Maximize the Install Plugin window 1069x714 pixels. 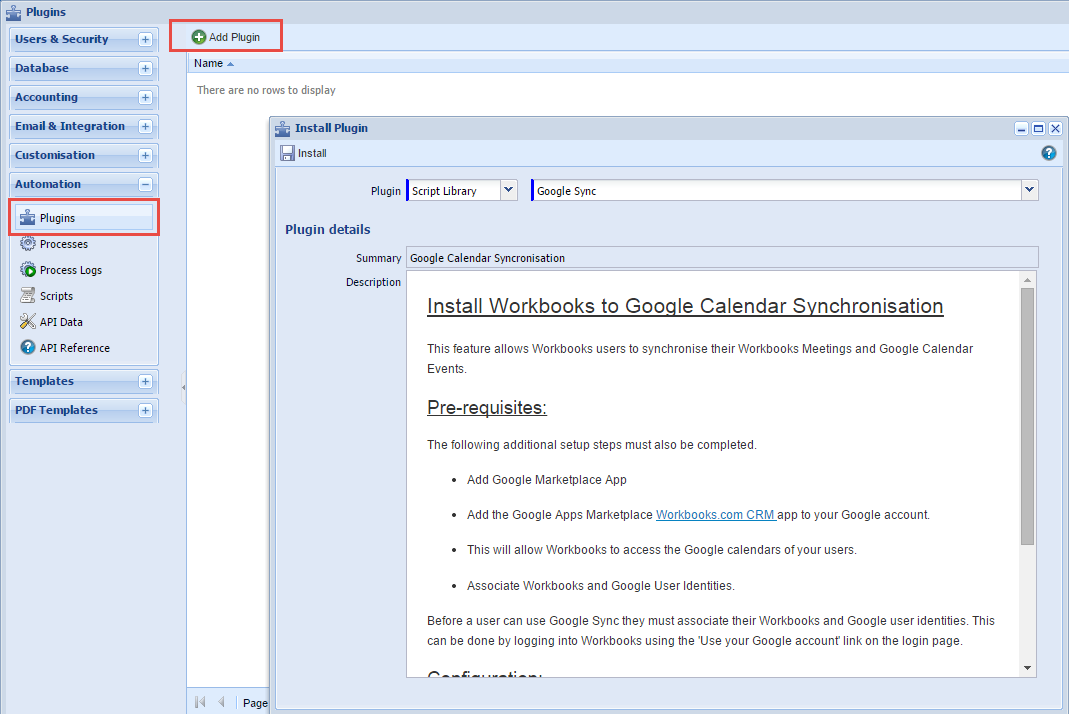[1038, 128]
